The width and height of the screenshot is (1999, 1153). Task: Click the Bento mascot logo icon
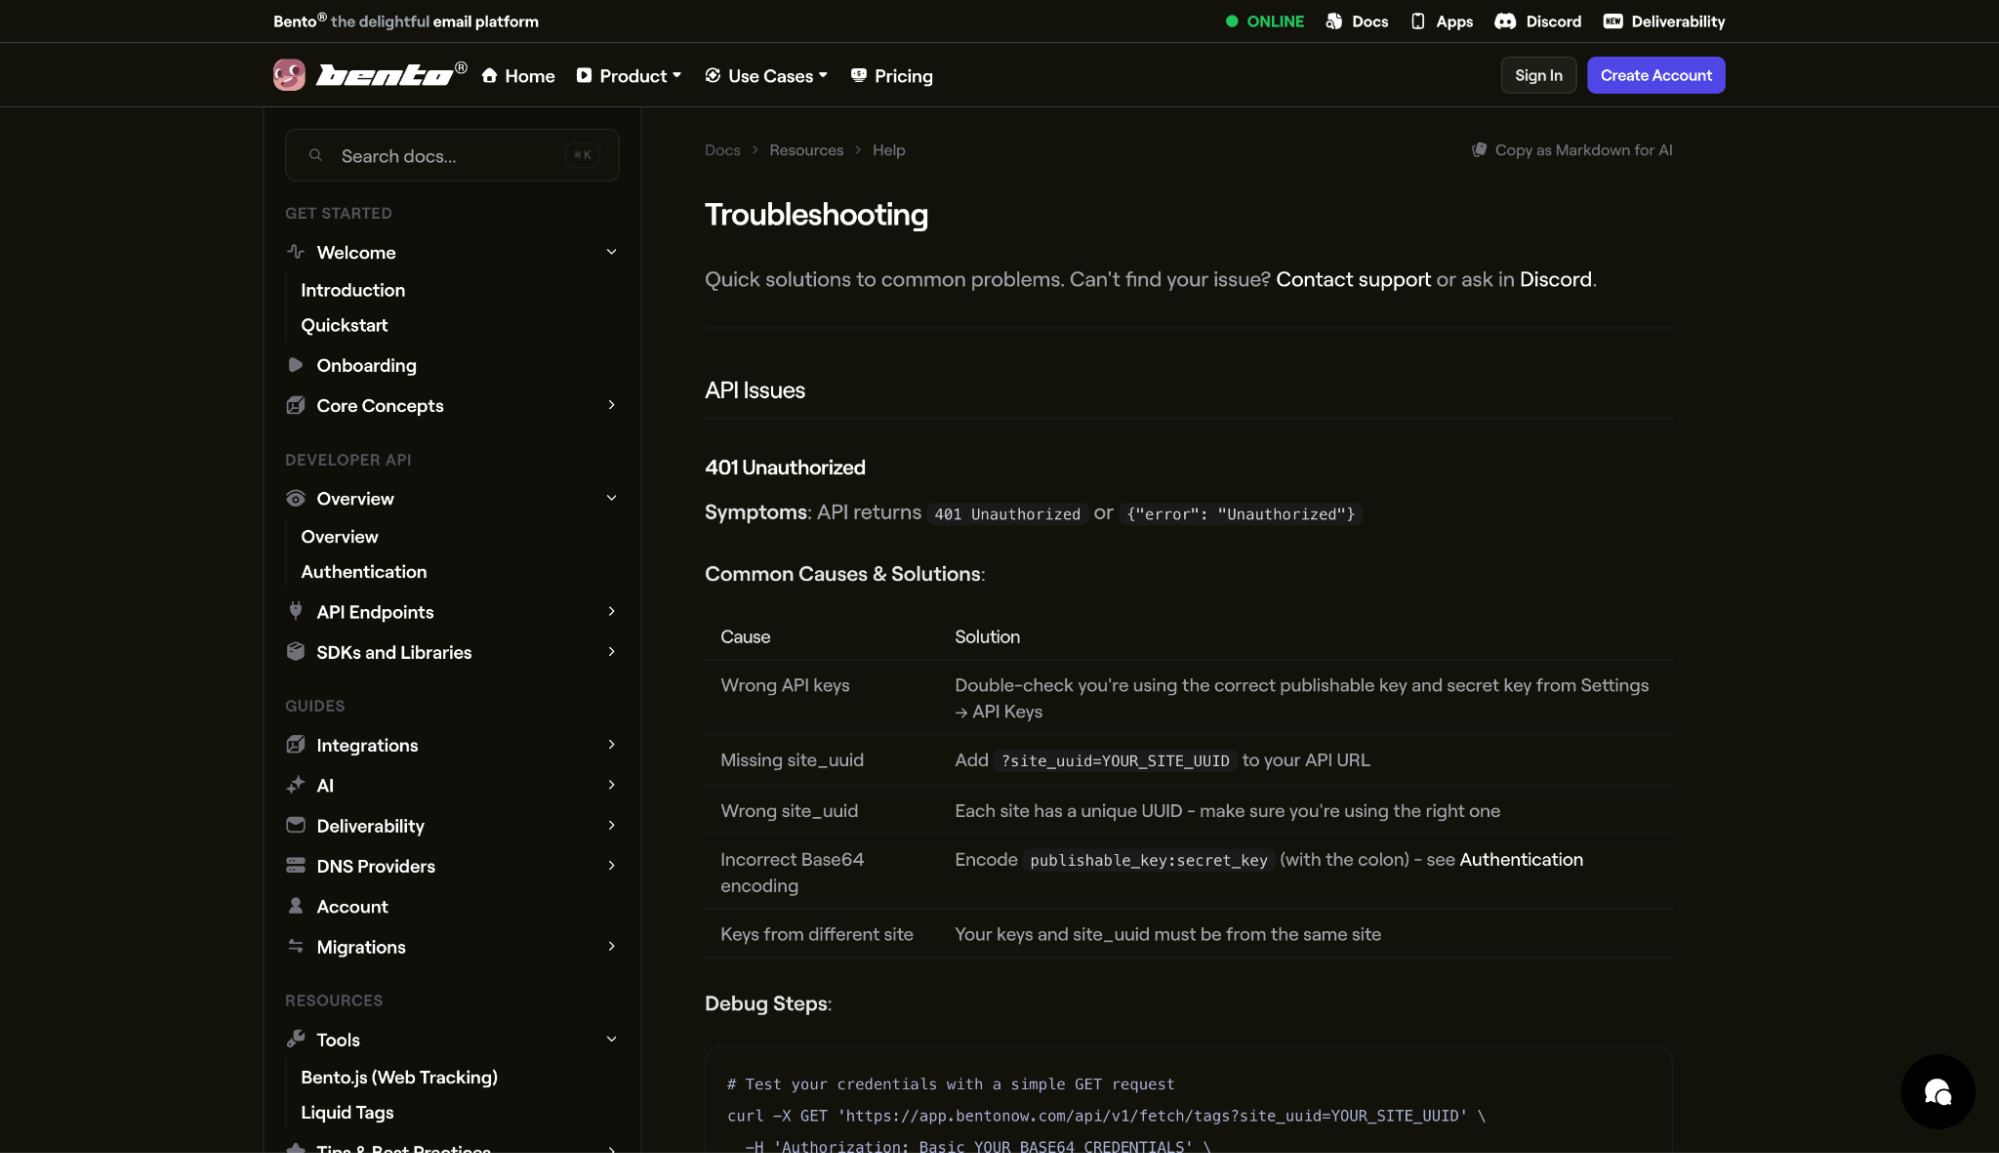[x=289, y=75]
